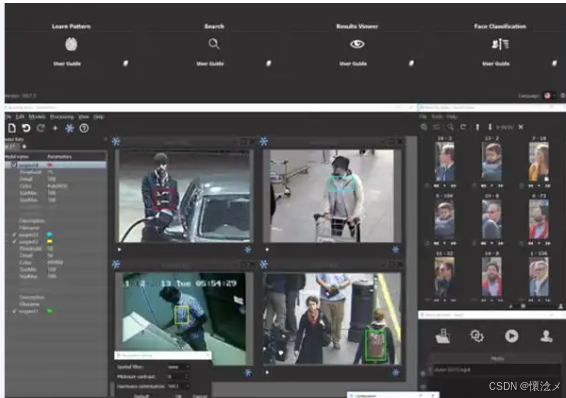
Task: Toggle the checkmark of the green-tagged model
Action: [14, 311]
